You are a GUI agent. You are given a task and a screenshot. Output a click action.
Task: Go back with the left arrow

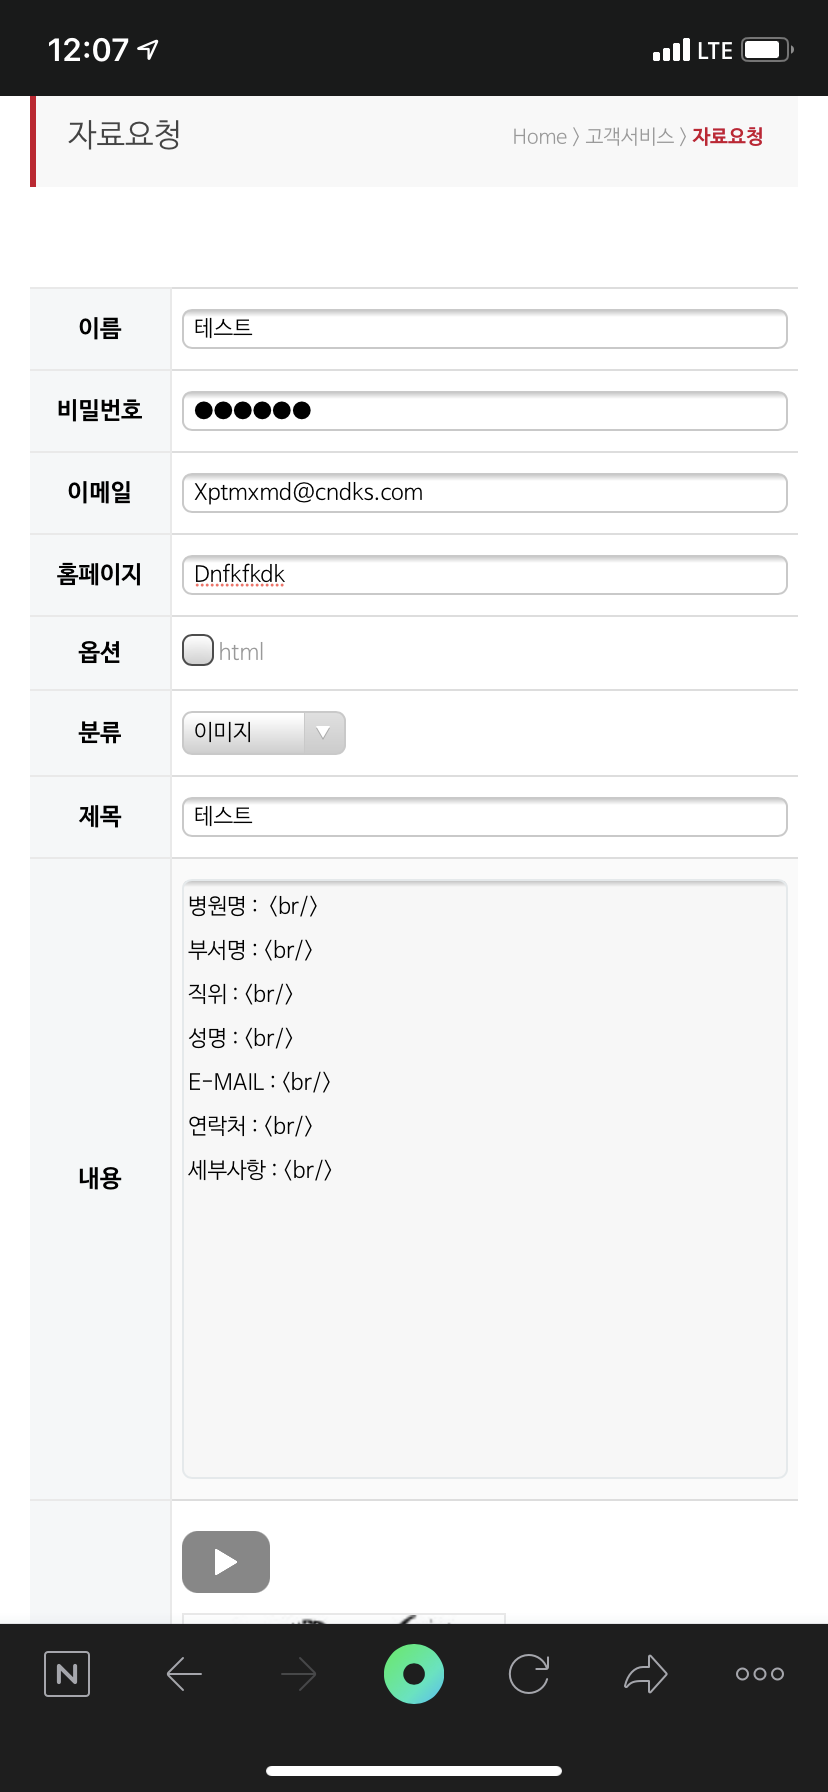click(184, 1674)
